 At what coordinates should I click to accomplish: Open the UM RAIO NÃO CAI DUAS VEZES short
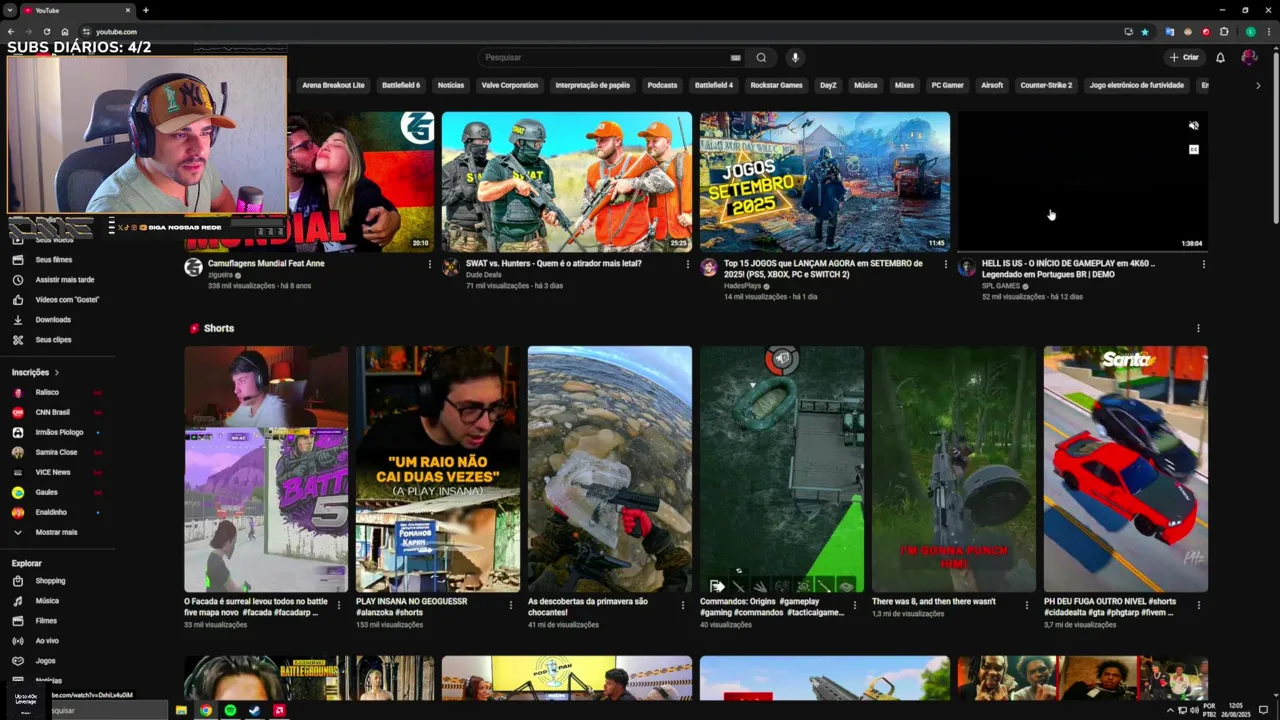click(x=438, y=469)
